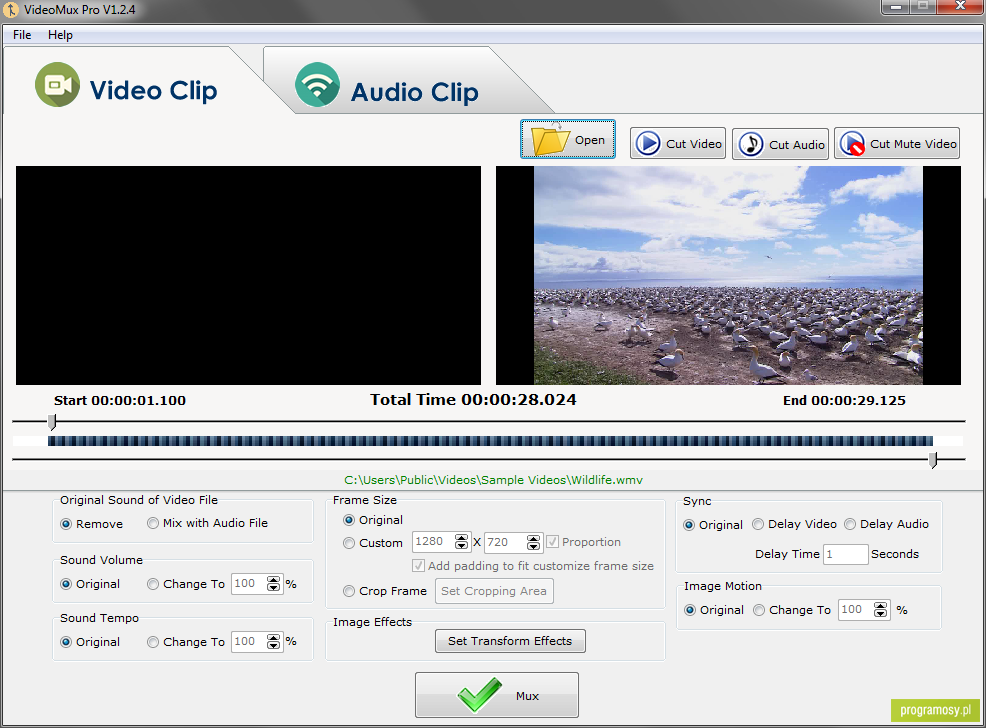
Task: Click the Image Motion percentage spinner arrows
Action: tap(881, 610)
